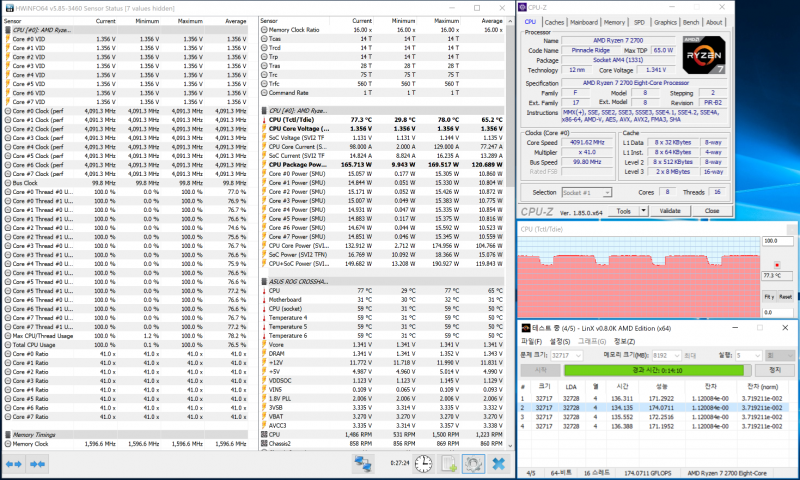The width and height of the screenshot is (800, 480).
Task: Click Core Speed value 4091.62 MHz in CPU-Z
Action: tap(587, 142)
